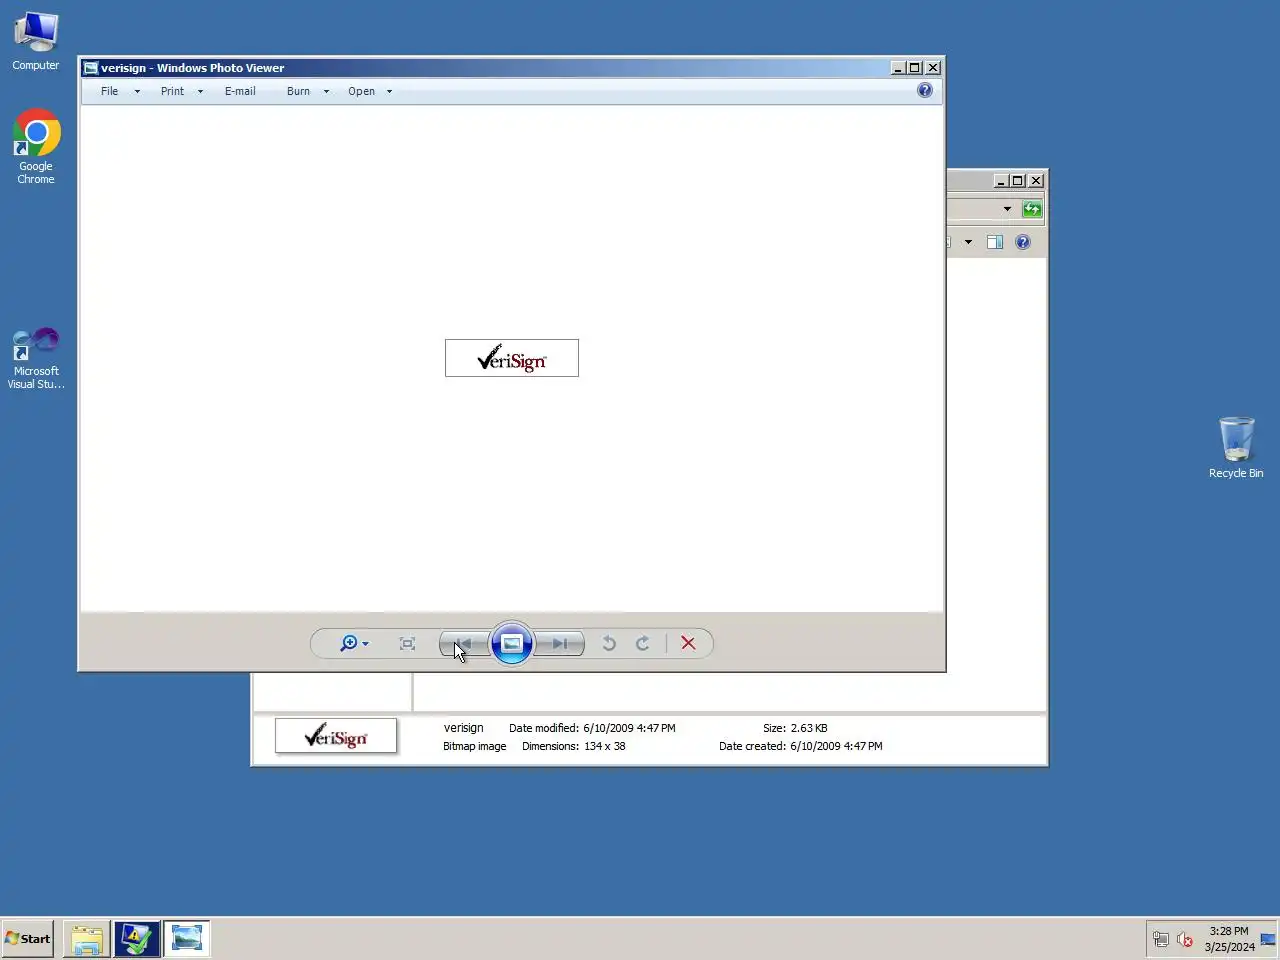Image resolution: width=1280 pixels, height=960 pixels.
Task: Click the Windows Explorer taskbar icon
Action: (87, 939)
